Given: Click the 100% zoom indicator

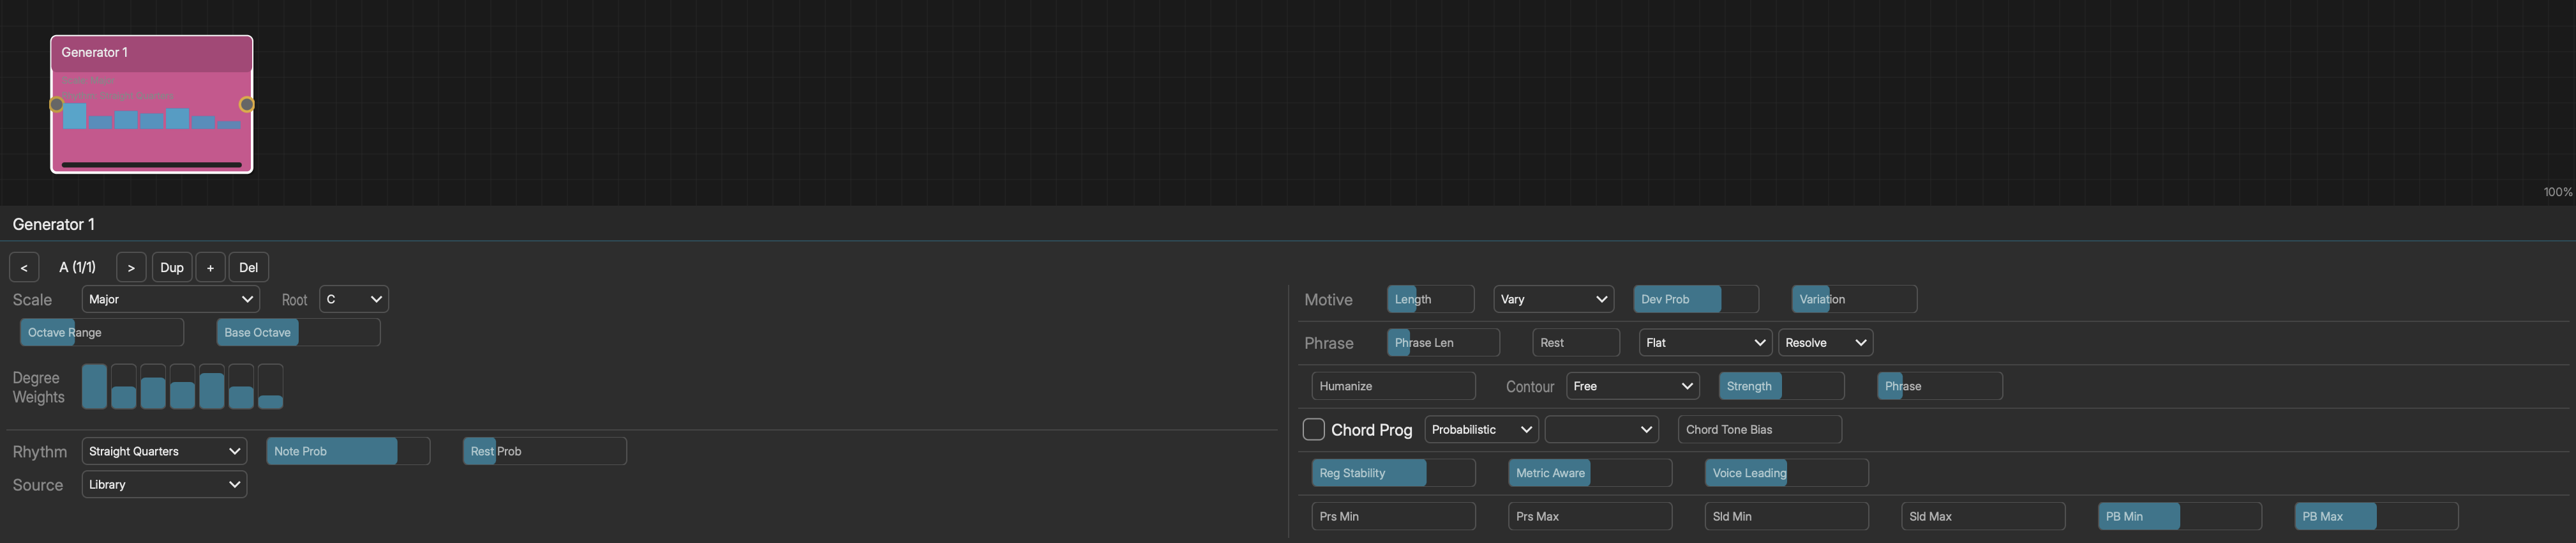Looking at the screenshot, I should [2557, 192].
